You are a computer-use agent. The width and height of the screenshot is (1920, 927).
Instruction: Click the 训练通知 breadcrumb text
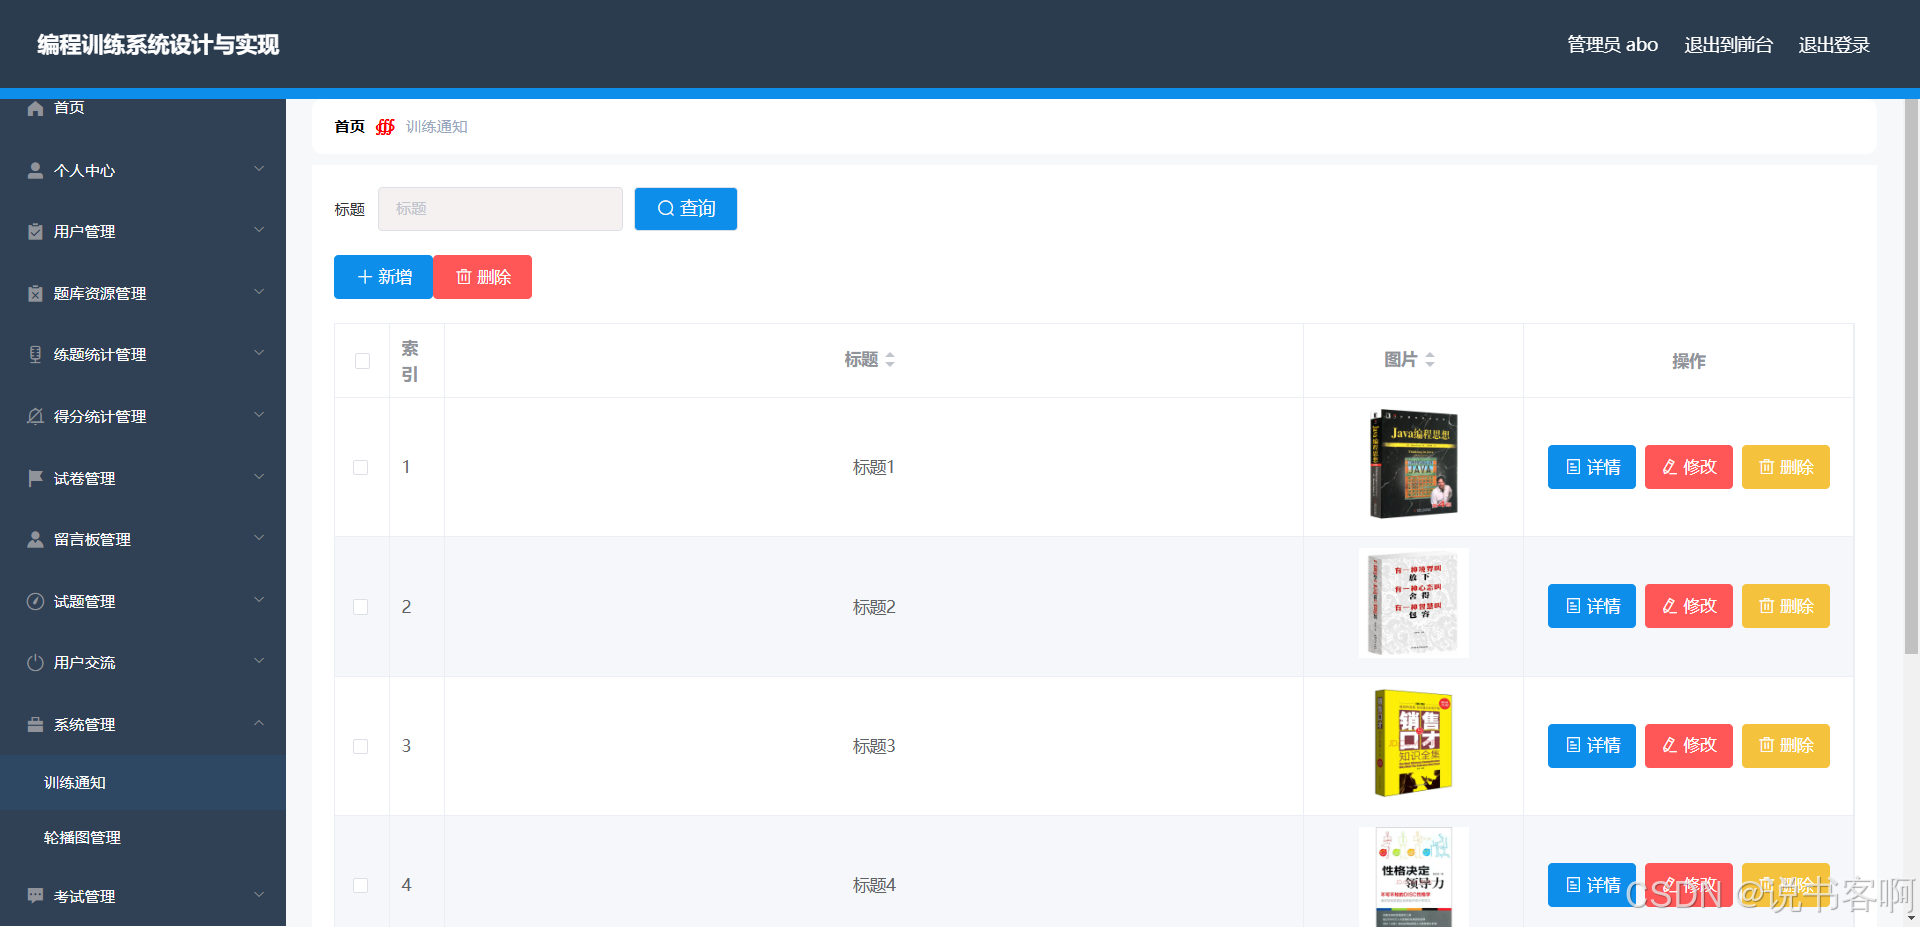click(x=437, y=127)
